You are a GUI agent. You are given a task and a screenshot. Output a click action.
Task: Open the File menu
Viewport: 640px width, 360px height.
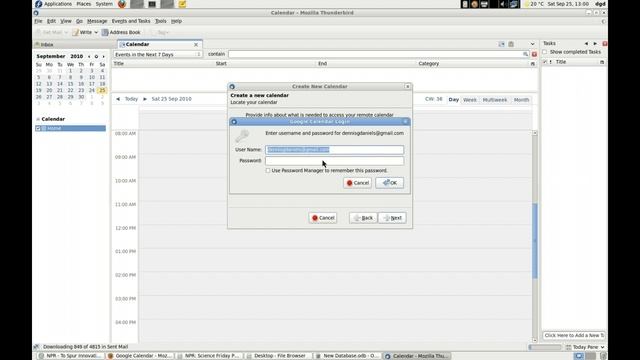(38, 21)
